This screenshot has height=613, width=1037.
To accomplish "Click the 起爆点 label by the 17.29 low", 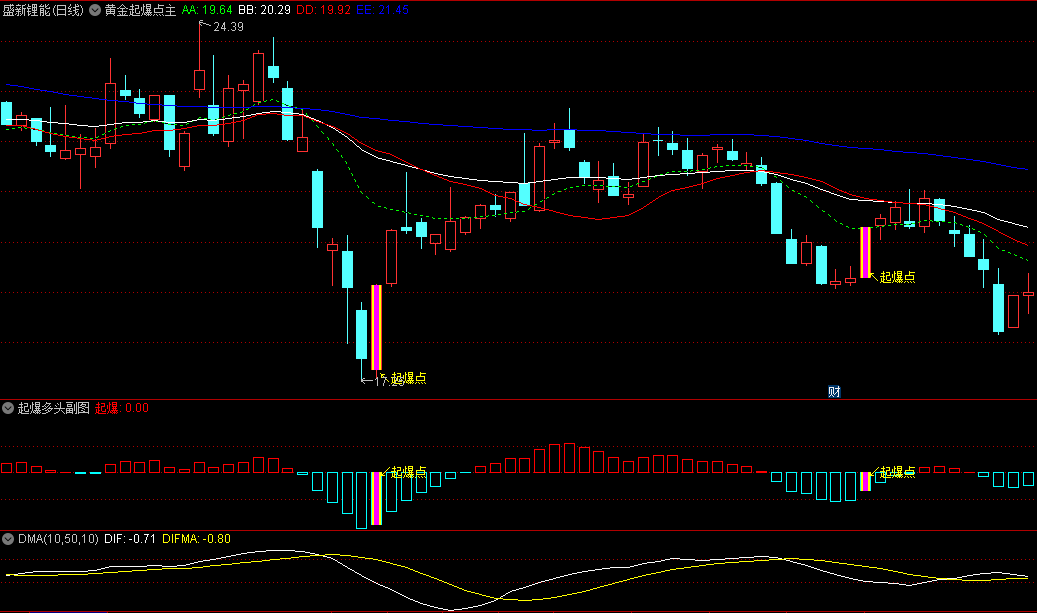I will [409, 378].
